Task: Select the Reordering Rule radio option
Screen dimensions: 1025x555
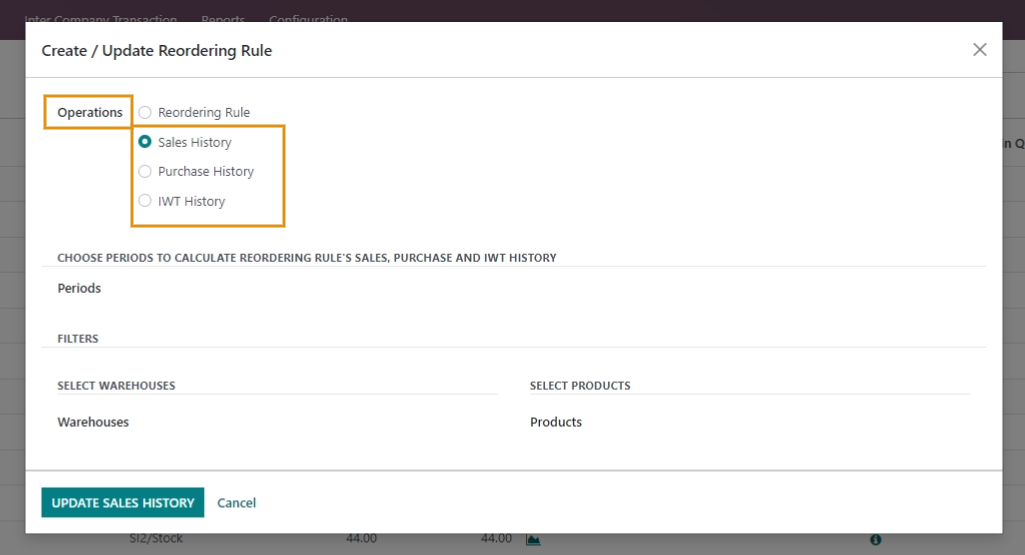Action: pyautogui.click(x=144, y=112)
